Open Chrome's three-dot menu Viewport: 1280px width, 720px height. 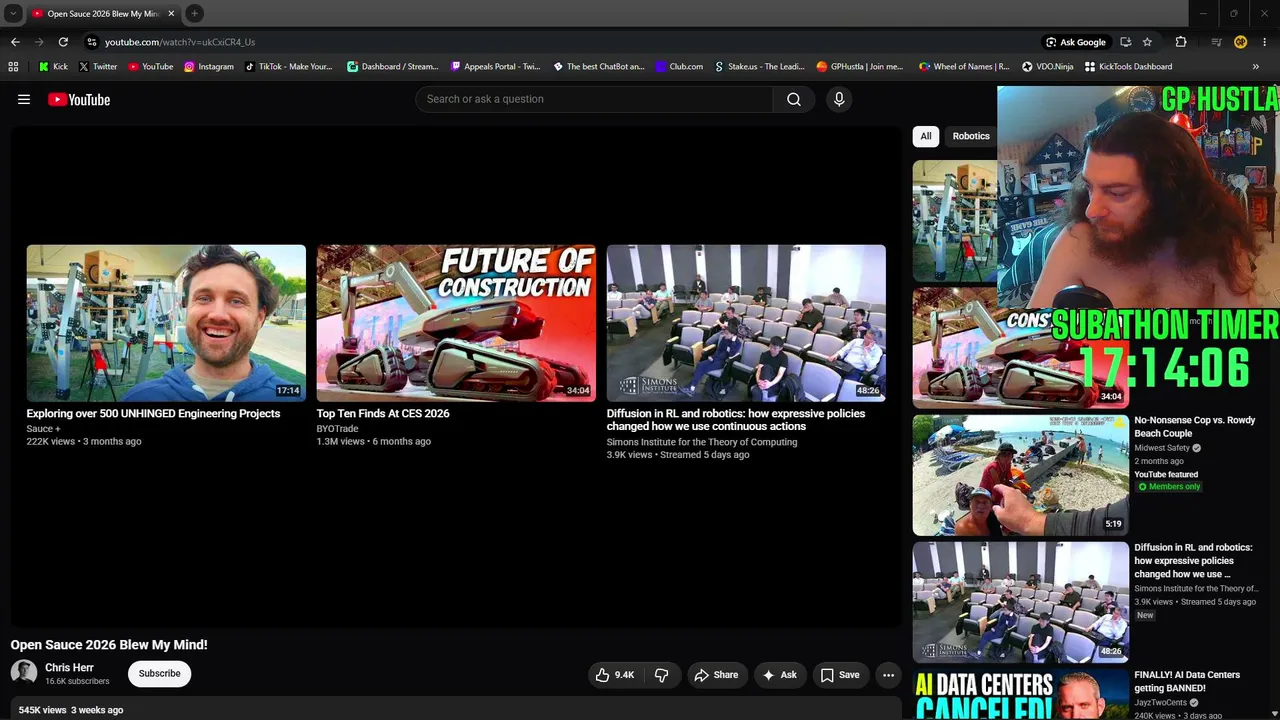(x=1265, y=42)
